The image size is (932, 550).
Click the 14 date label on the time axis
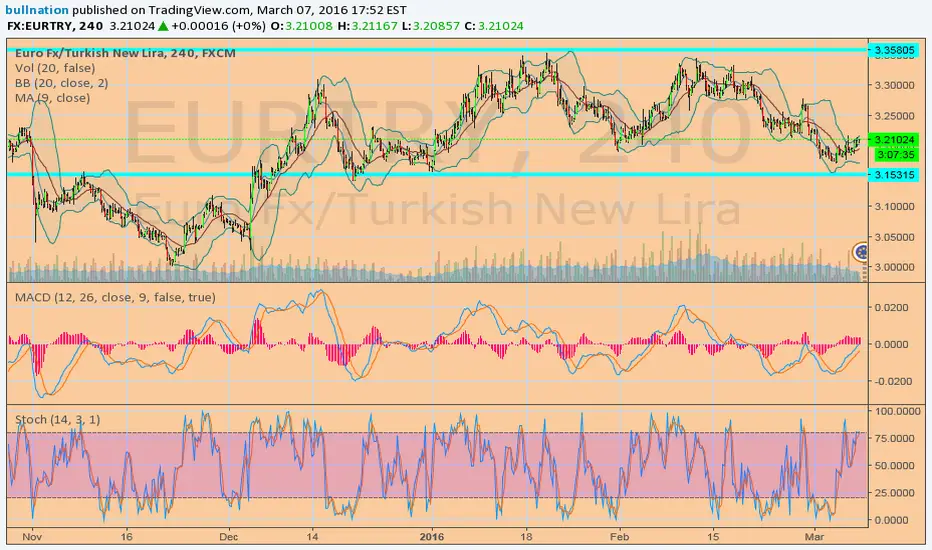click(313, 537)
